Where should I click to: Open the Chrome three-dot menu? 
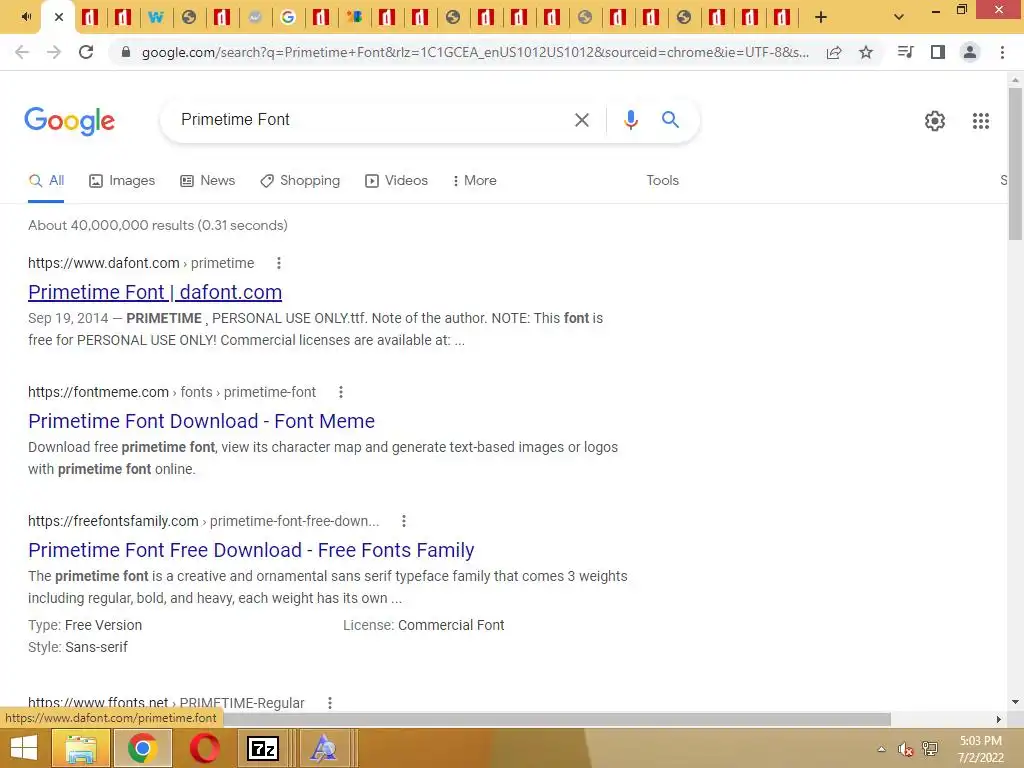(1002, 52)
